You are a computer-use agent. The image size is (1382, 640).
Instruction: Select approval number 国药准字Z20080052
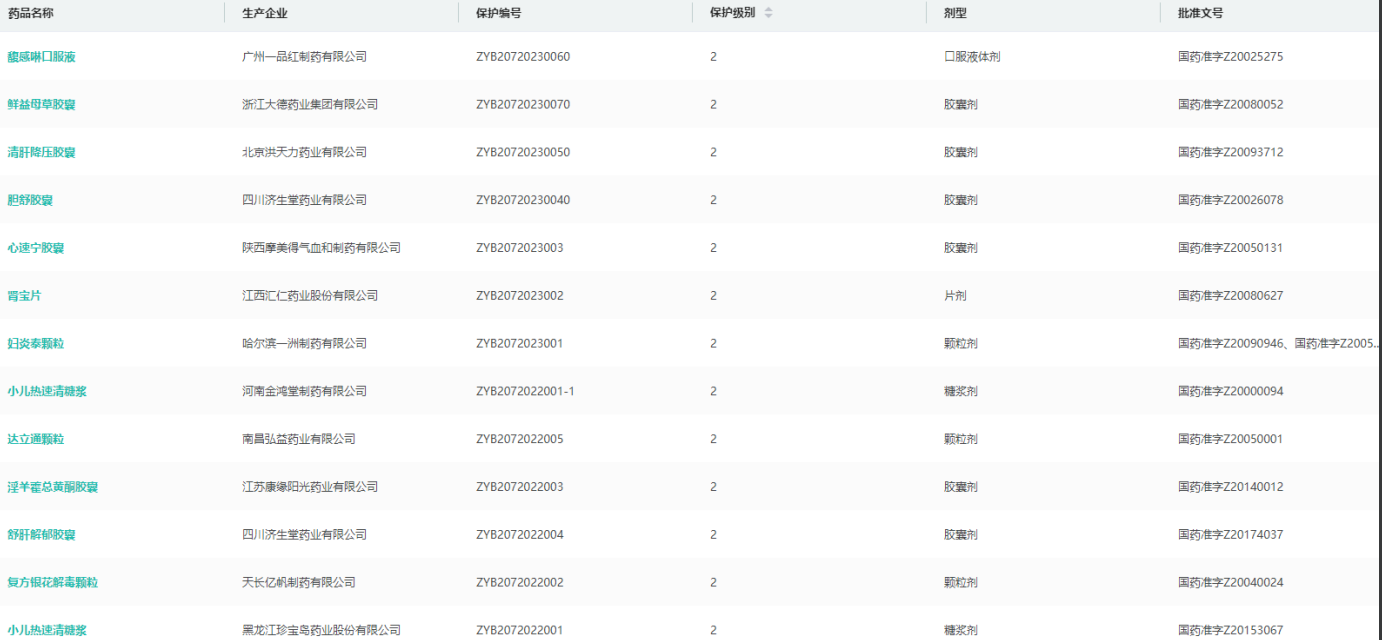pyautogui.click(x=1231, y=105)
